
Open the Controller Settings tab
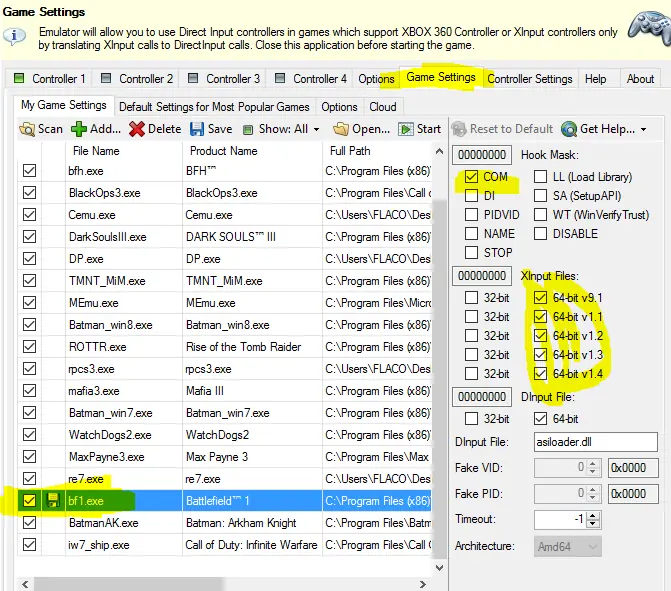point(529,79)
